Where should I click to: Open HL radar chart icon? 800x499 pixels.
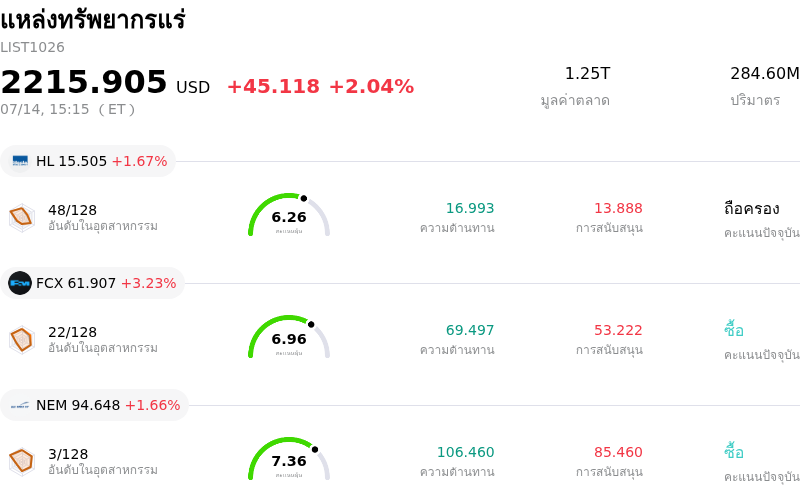point(22,217)
